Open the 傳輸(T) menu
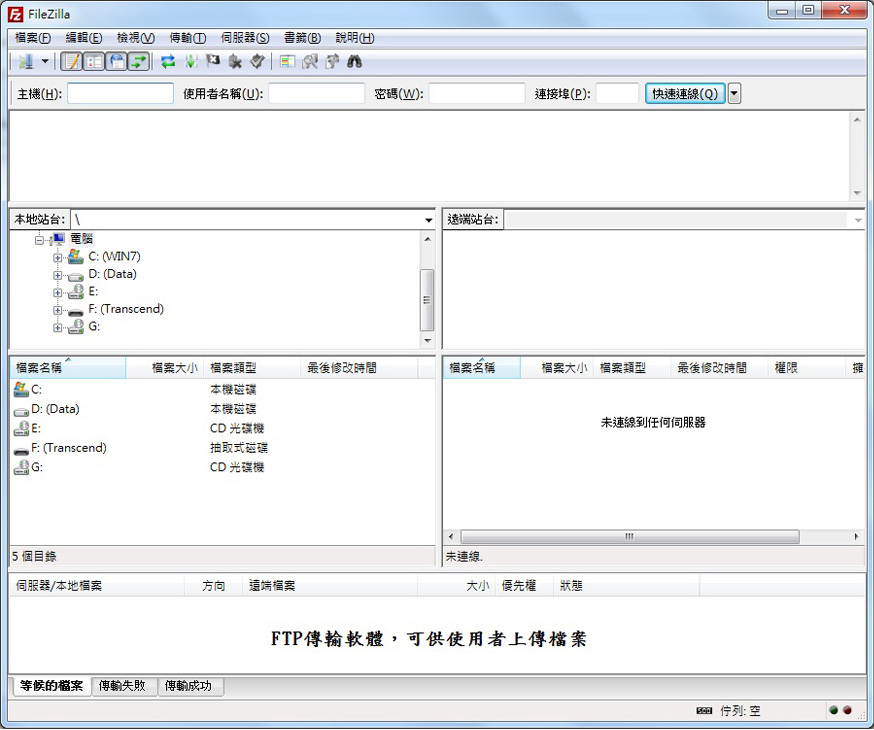874x730 pixels. click(x=187, y=38)
